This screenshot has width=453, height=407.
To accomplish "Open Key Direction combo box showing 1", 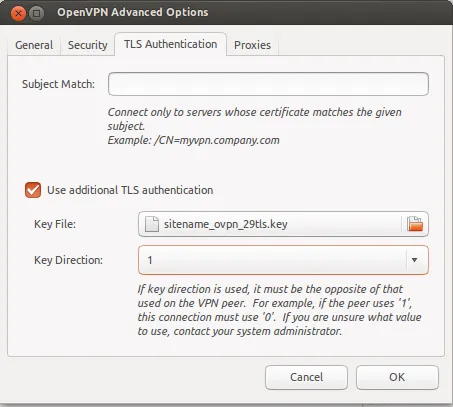I will click(x=283, y=260).
